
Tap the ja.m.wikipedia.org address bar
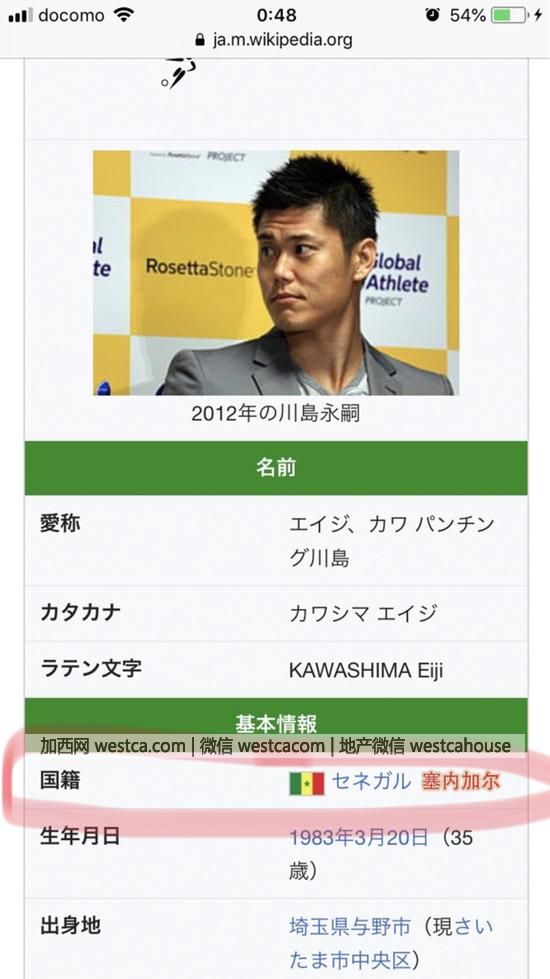[x=274, y=41]
